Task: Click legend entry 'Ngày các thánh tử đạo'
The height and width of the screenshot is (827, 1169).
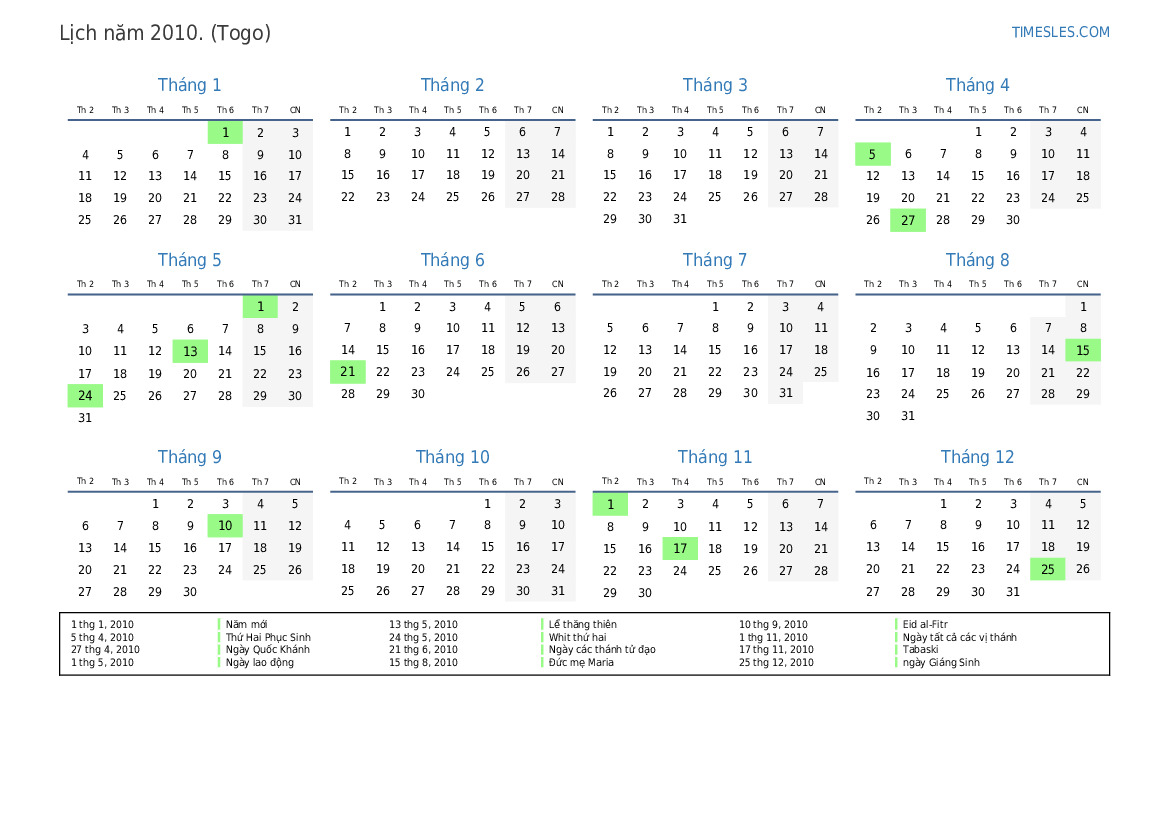Action: [602, 650]
